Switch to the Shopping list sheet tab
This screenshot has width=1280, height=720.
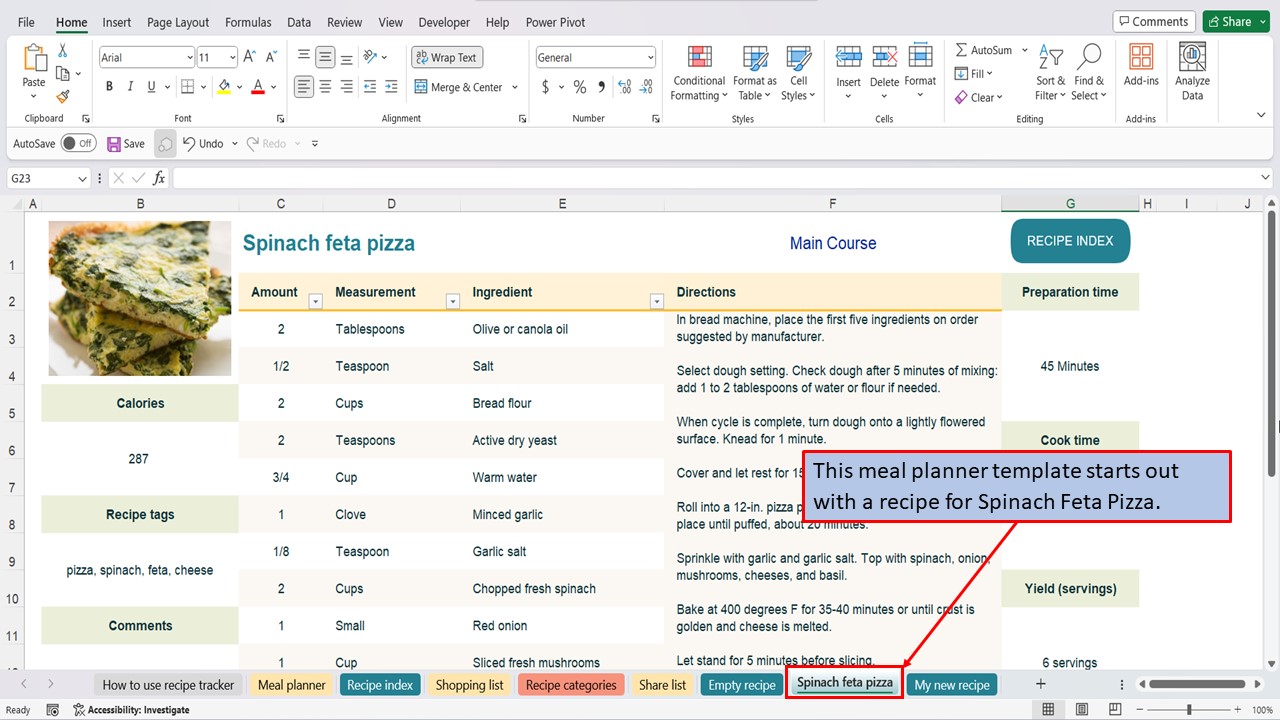coord(468,684)
